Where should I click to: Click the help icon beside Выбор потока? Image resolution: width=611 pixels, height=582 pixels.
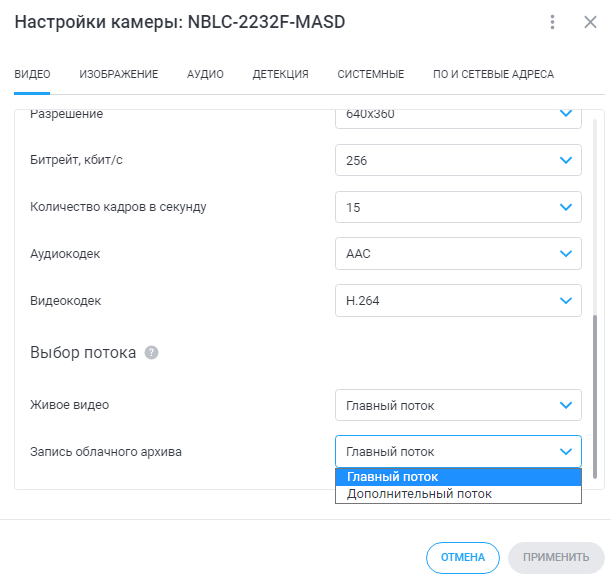click(x=152, y=352)
